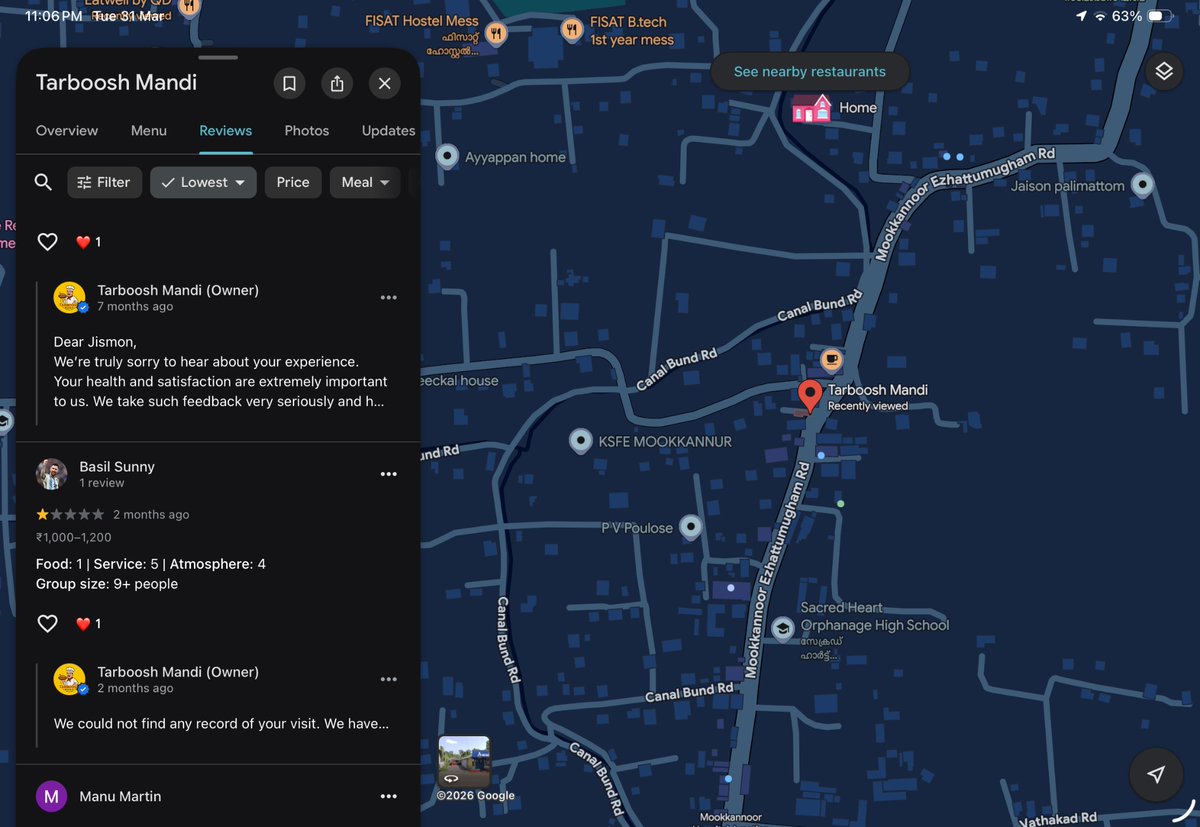Image resolution: width=1200 pixels, height=827 pixels.
Task: Select the Price filter chip
Action: coord(293,182)
